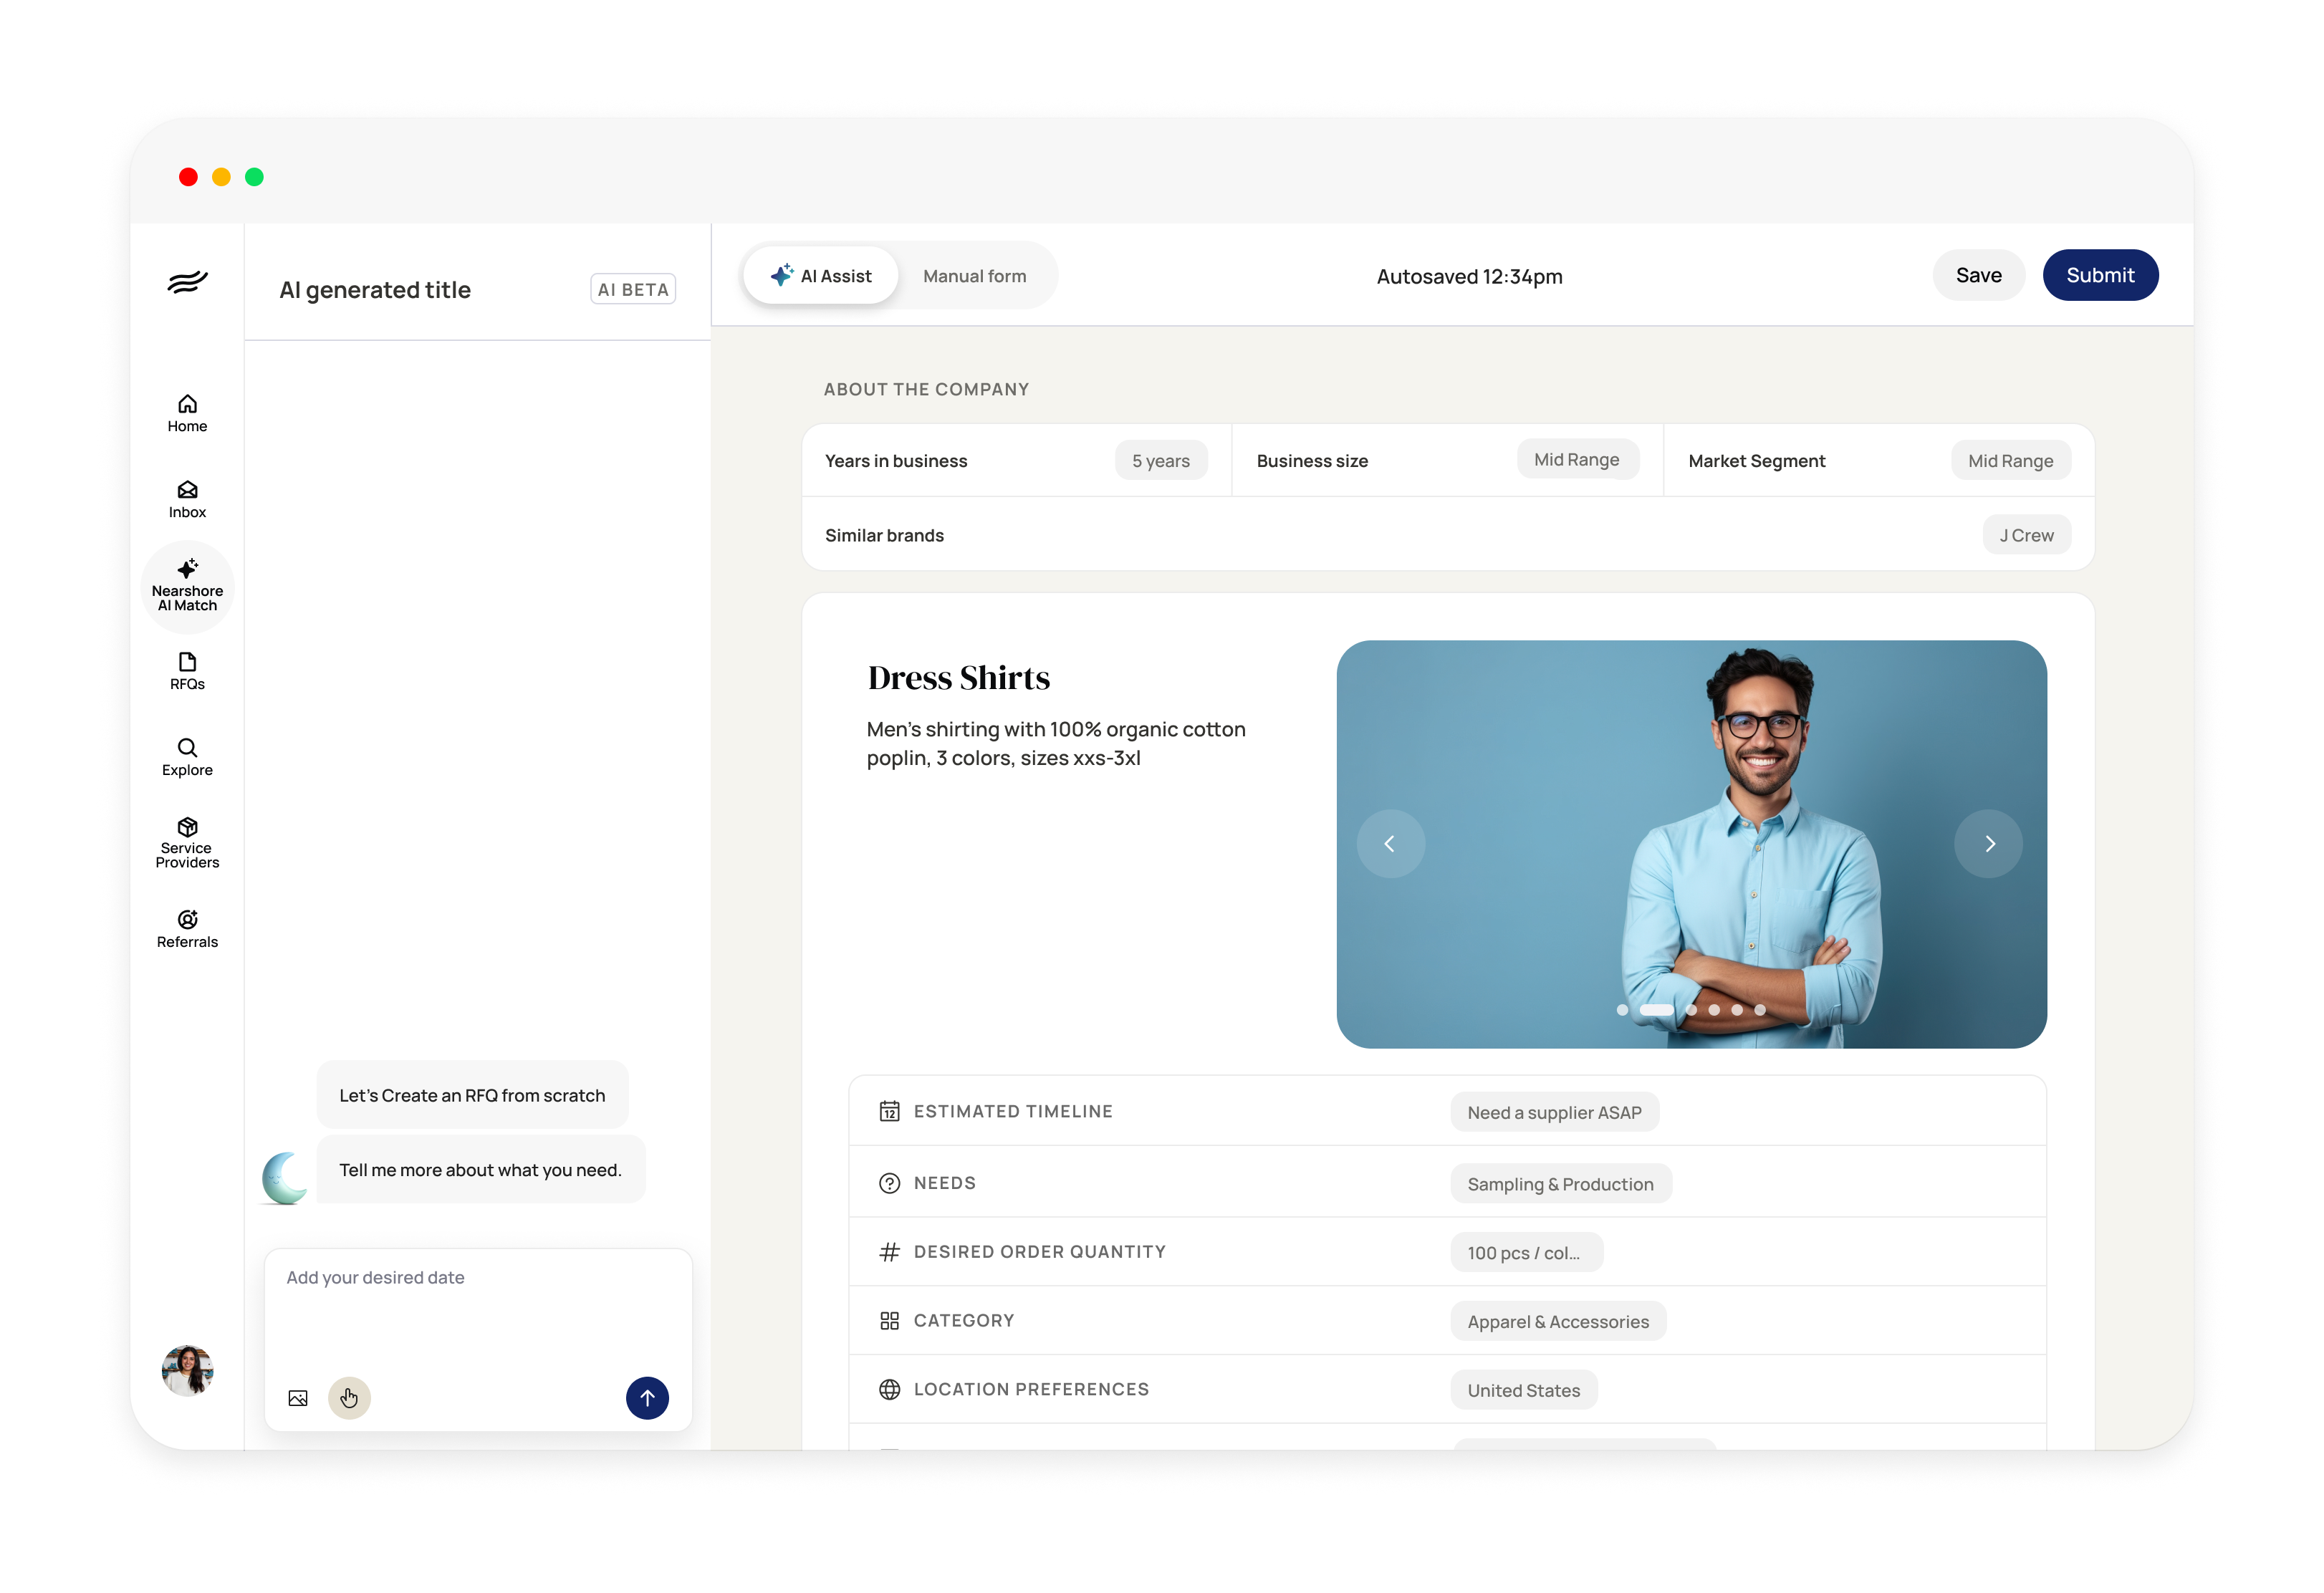Image resolution: width=2324 pixels, height=1593 pixels.
Task: Open Service Providers in sidebar
Action: click(187, 843)
